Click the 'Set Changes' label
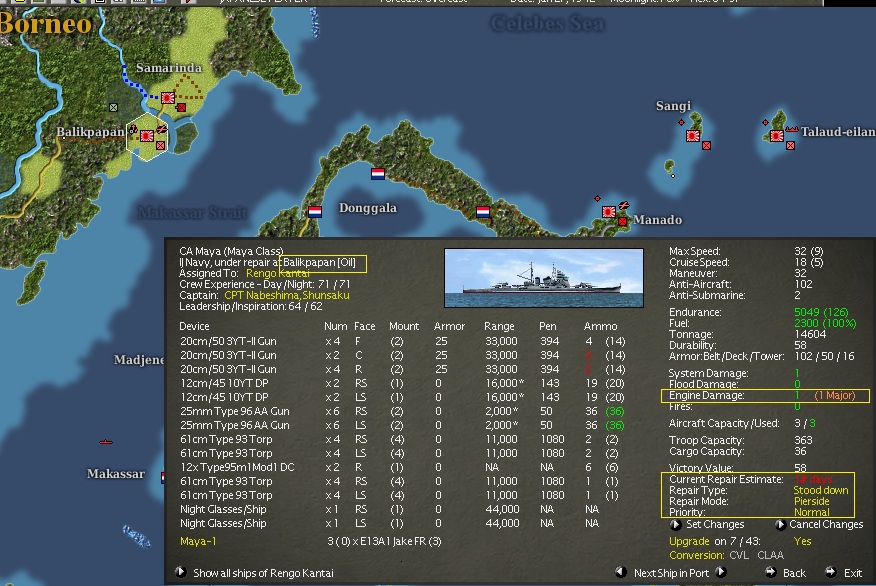Viewport: 876px width, 586px height. pyautogui.click(x=715, y=525)
